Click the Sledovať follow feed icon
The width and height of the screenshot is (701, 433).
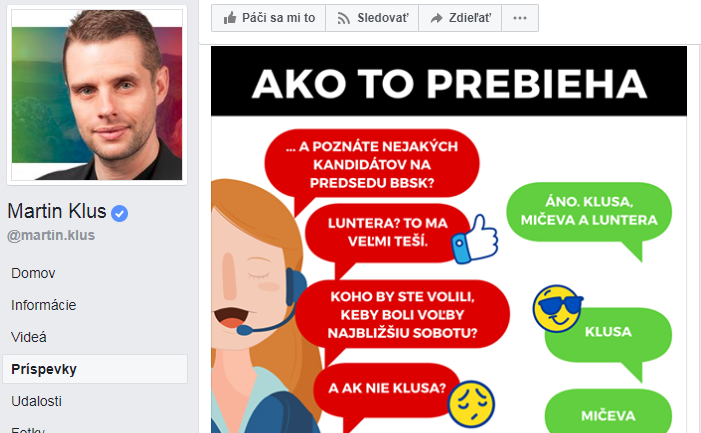(x=343, y=18)
